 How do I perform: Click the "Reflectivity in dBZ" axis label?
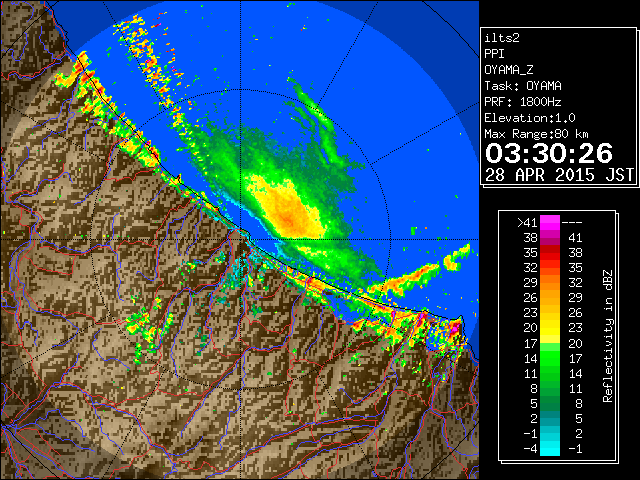(x=608, y=336)
